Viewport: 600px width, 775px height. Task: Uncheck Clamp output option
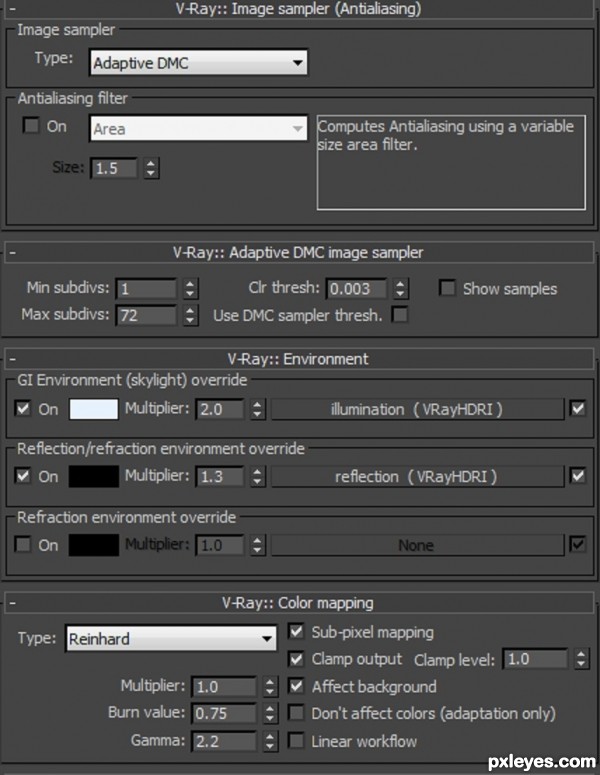[x=296, y=659]
